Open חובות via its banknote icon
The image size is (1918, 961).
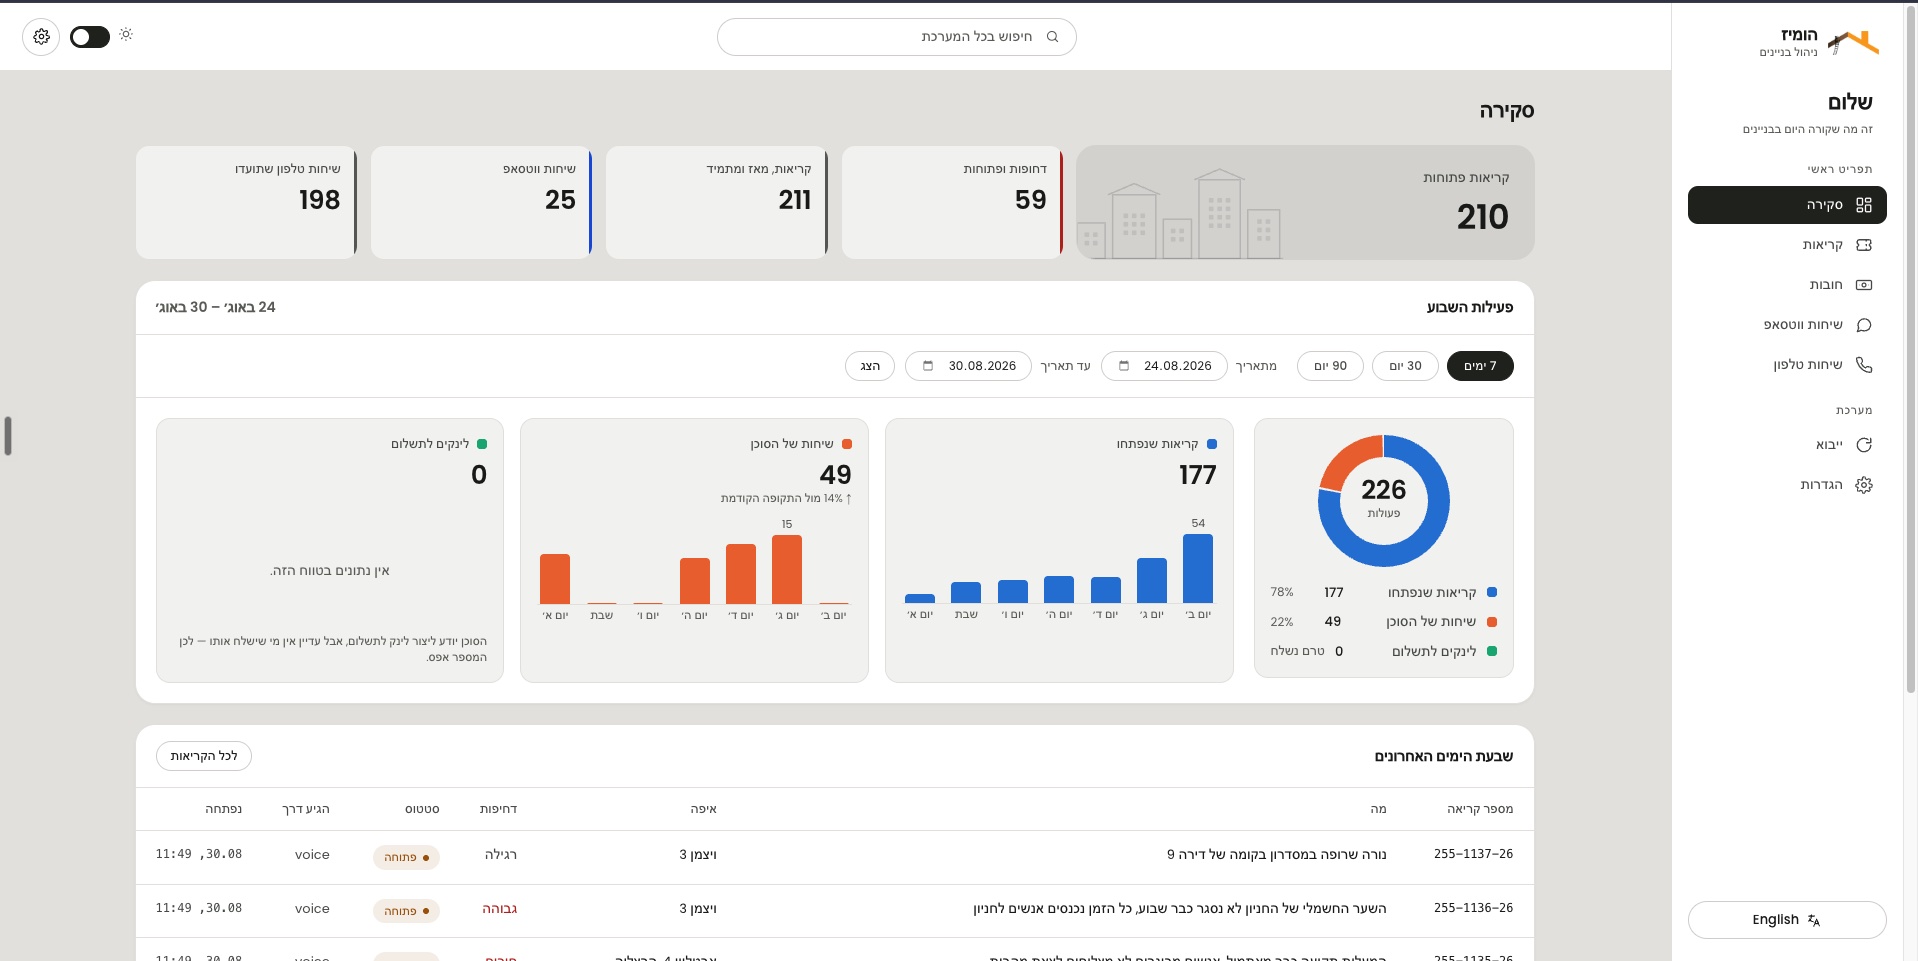click(x=1864, y=285)
